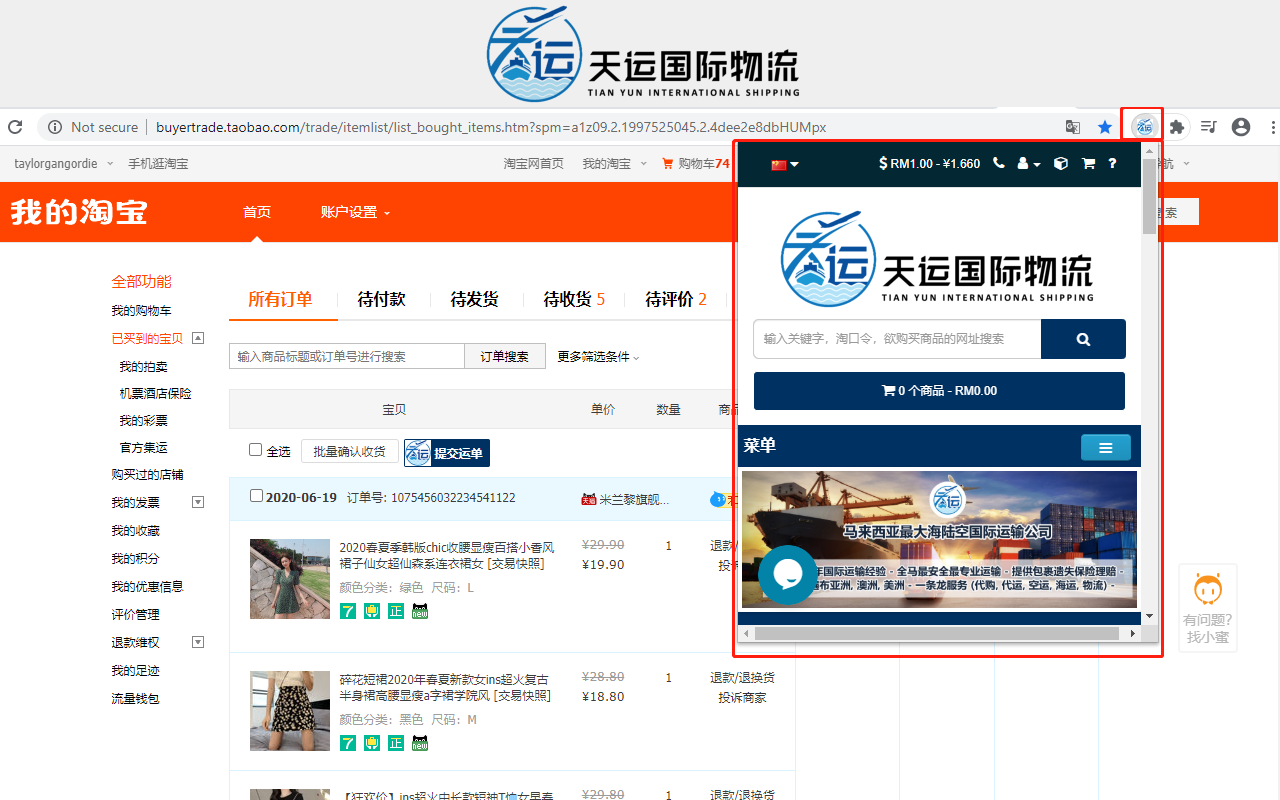Click the shipping banner image in popup
Viewport: 1280px width, 800px height.
pos(939,539)
